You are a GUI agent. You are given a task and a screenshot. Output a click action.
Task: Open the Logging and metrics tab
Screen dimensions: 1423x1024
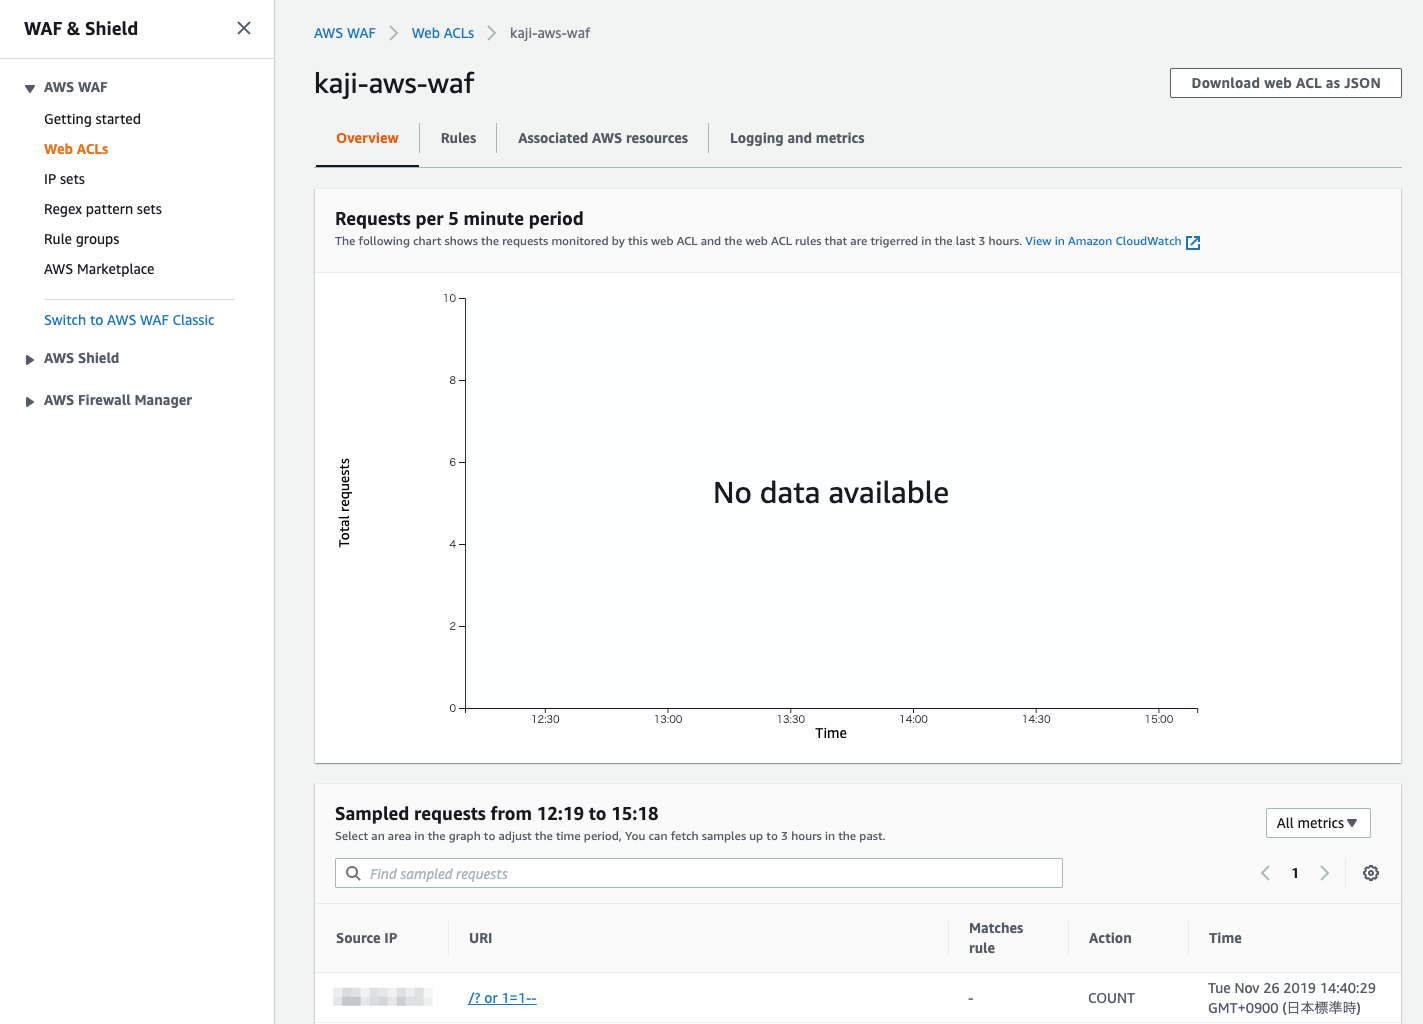(x=797, y=138)
